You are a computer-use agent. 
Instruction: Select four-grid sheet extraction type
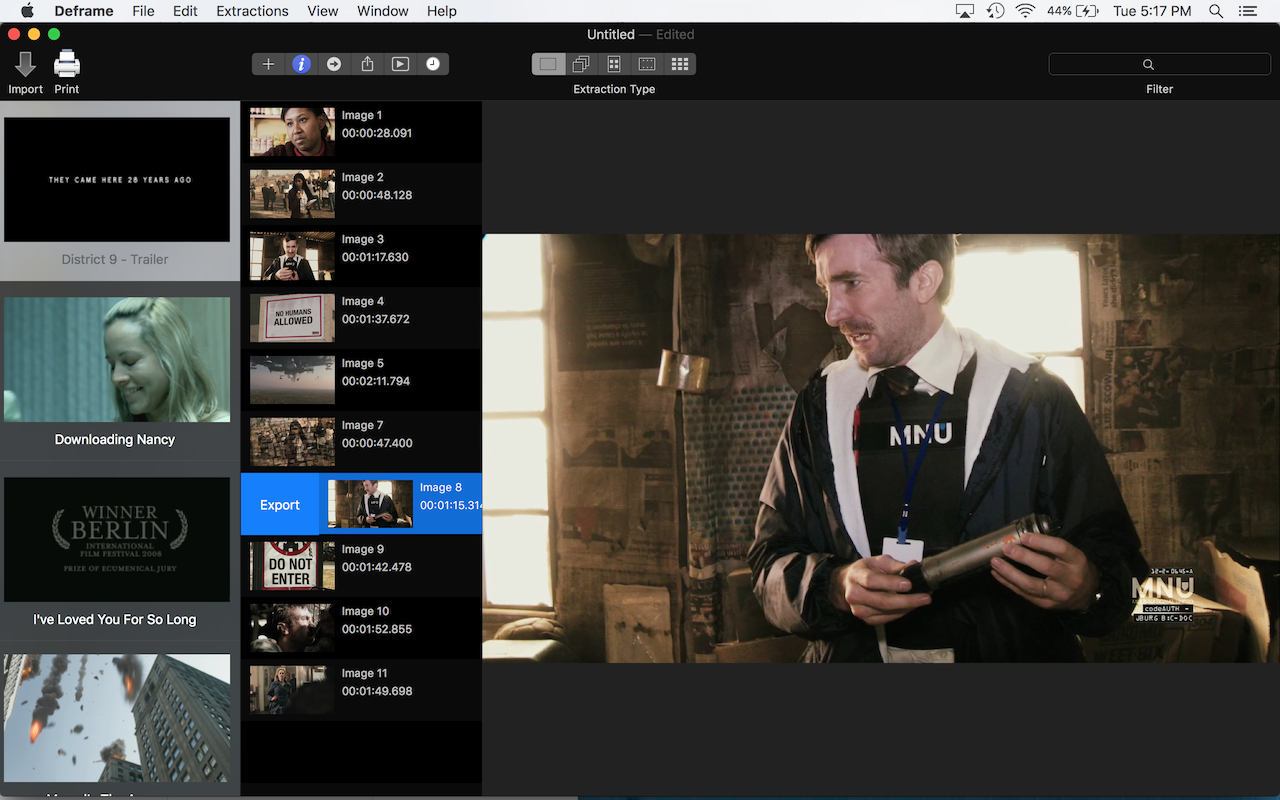pos(614,64)
